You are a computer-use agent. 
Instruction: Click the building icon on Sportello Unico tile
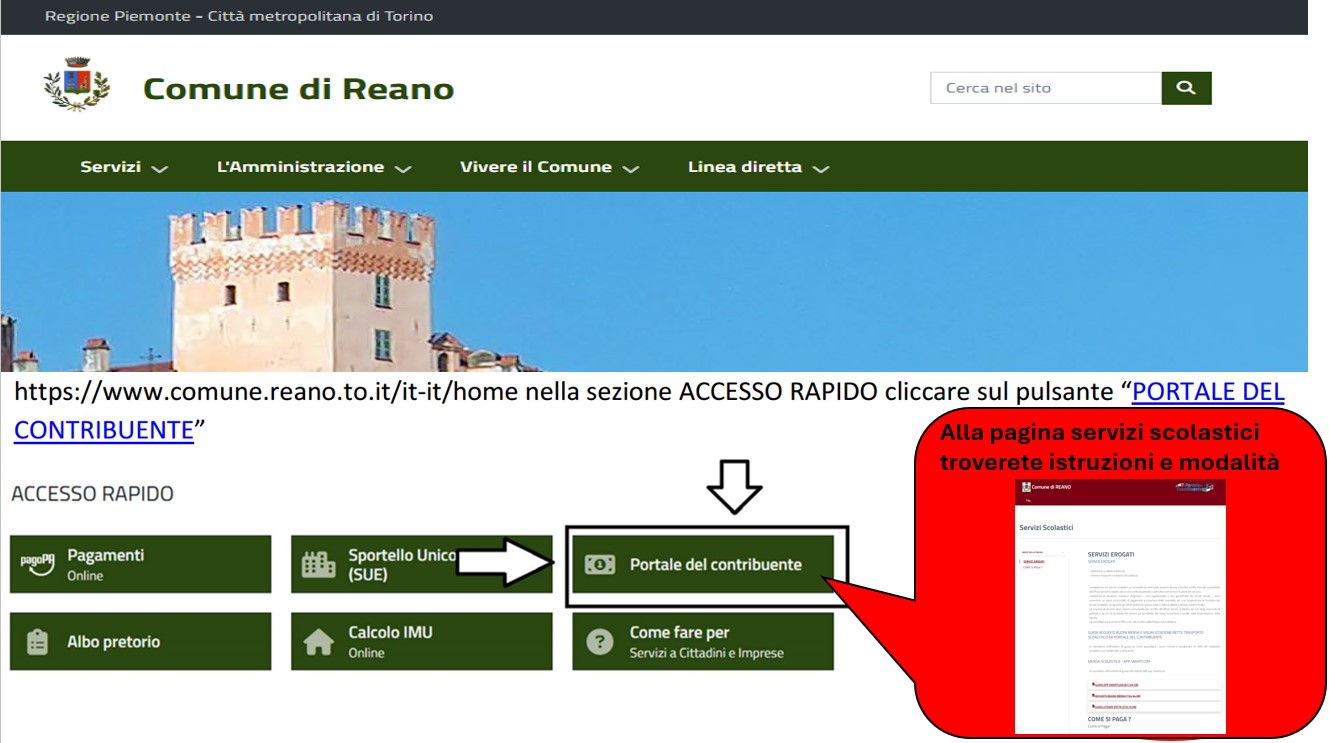[318, 565]
